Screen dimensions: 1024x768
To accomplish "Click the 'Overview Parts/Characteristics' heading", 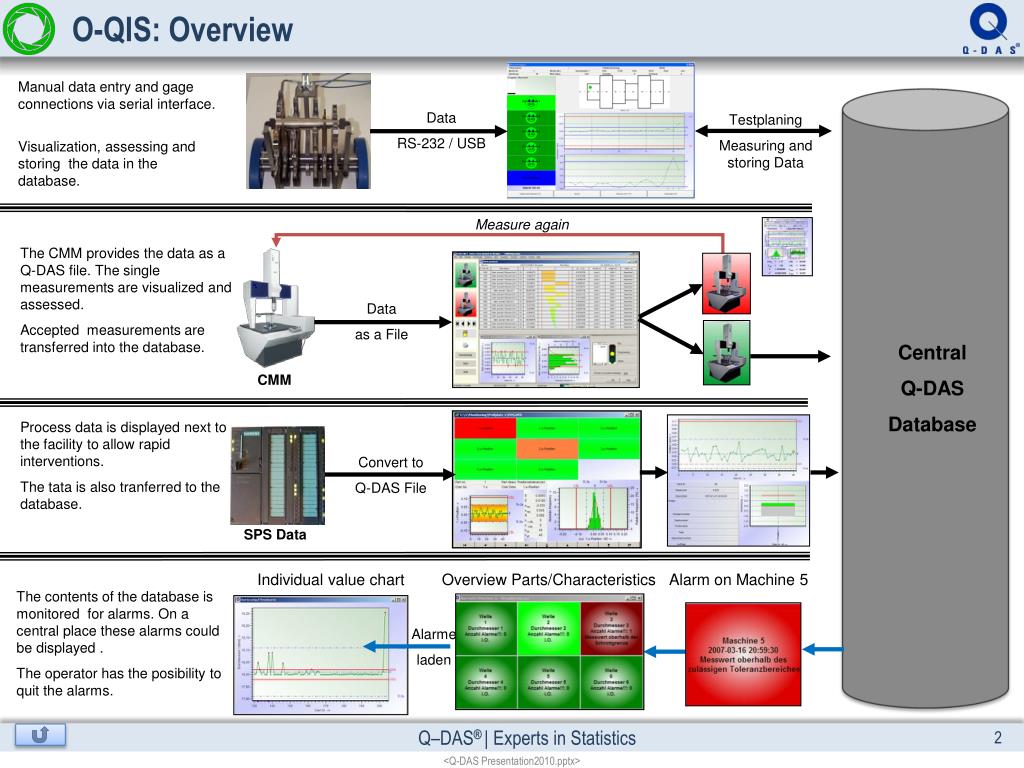I will point(548,580).
